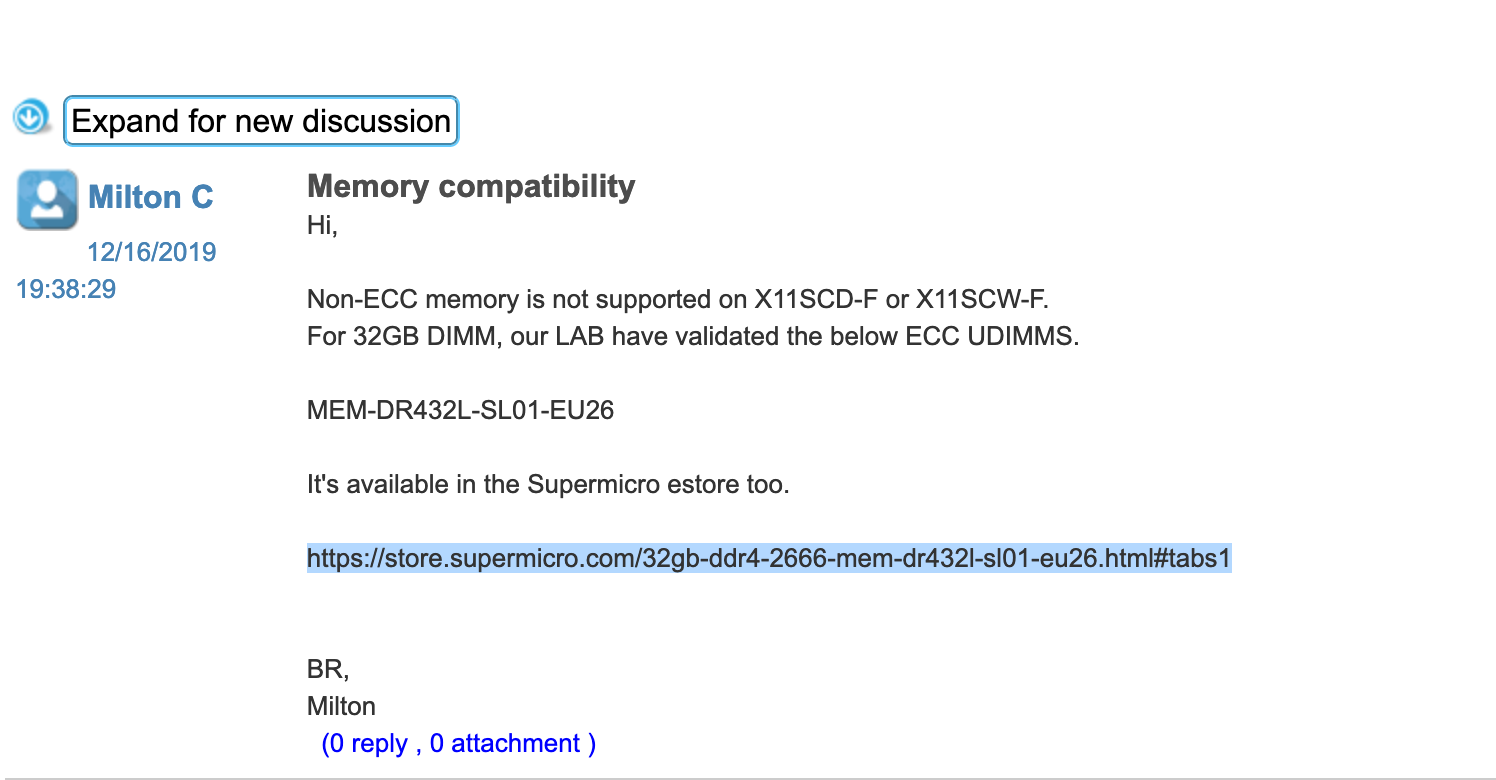Click the Non-ECC memory not supported sentence
Screen dimensions: 1496x780
click(x=680, y=299)
